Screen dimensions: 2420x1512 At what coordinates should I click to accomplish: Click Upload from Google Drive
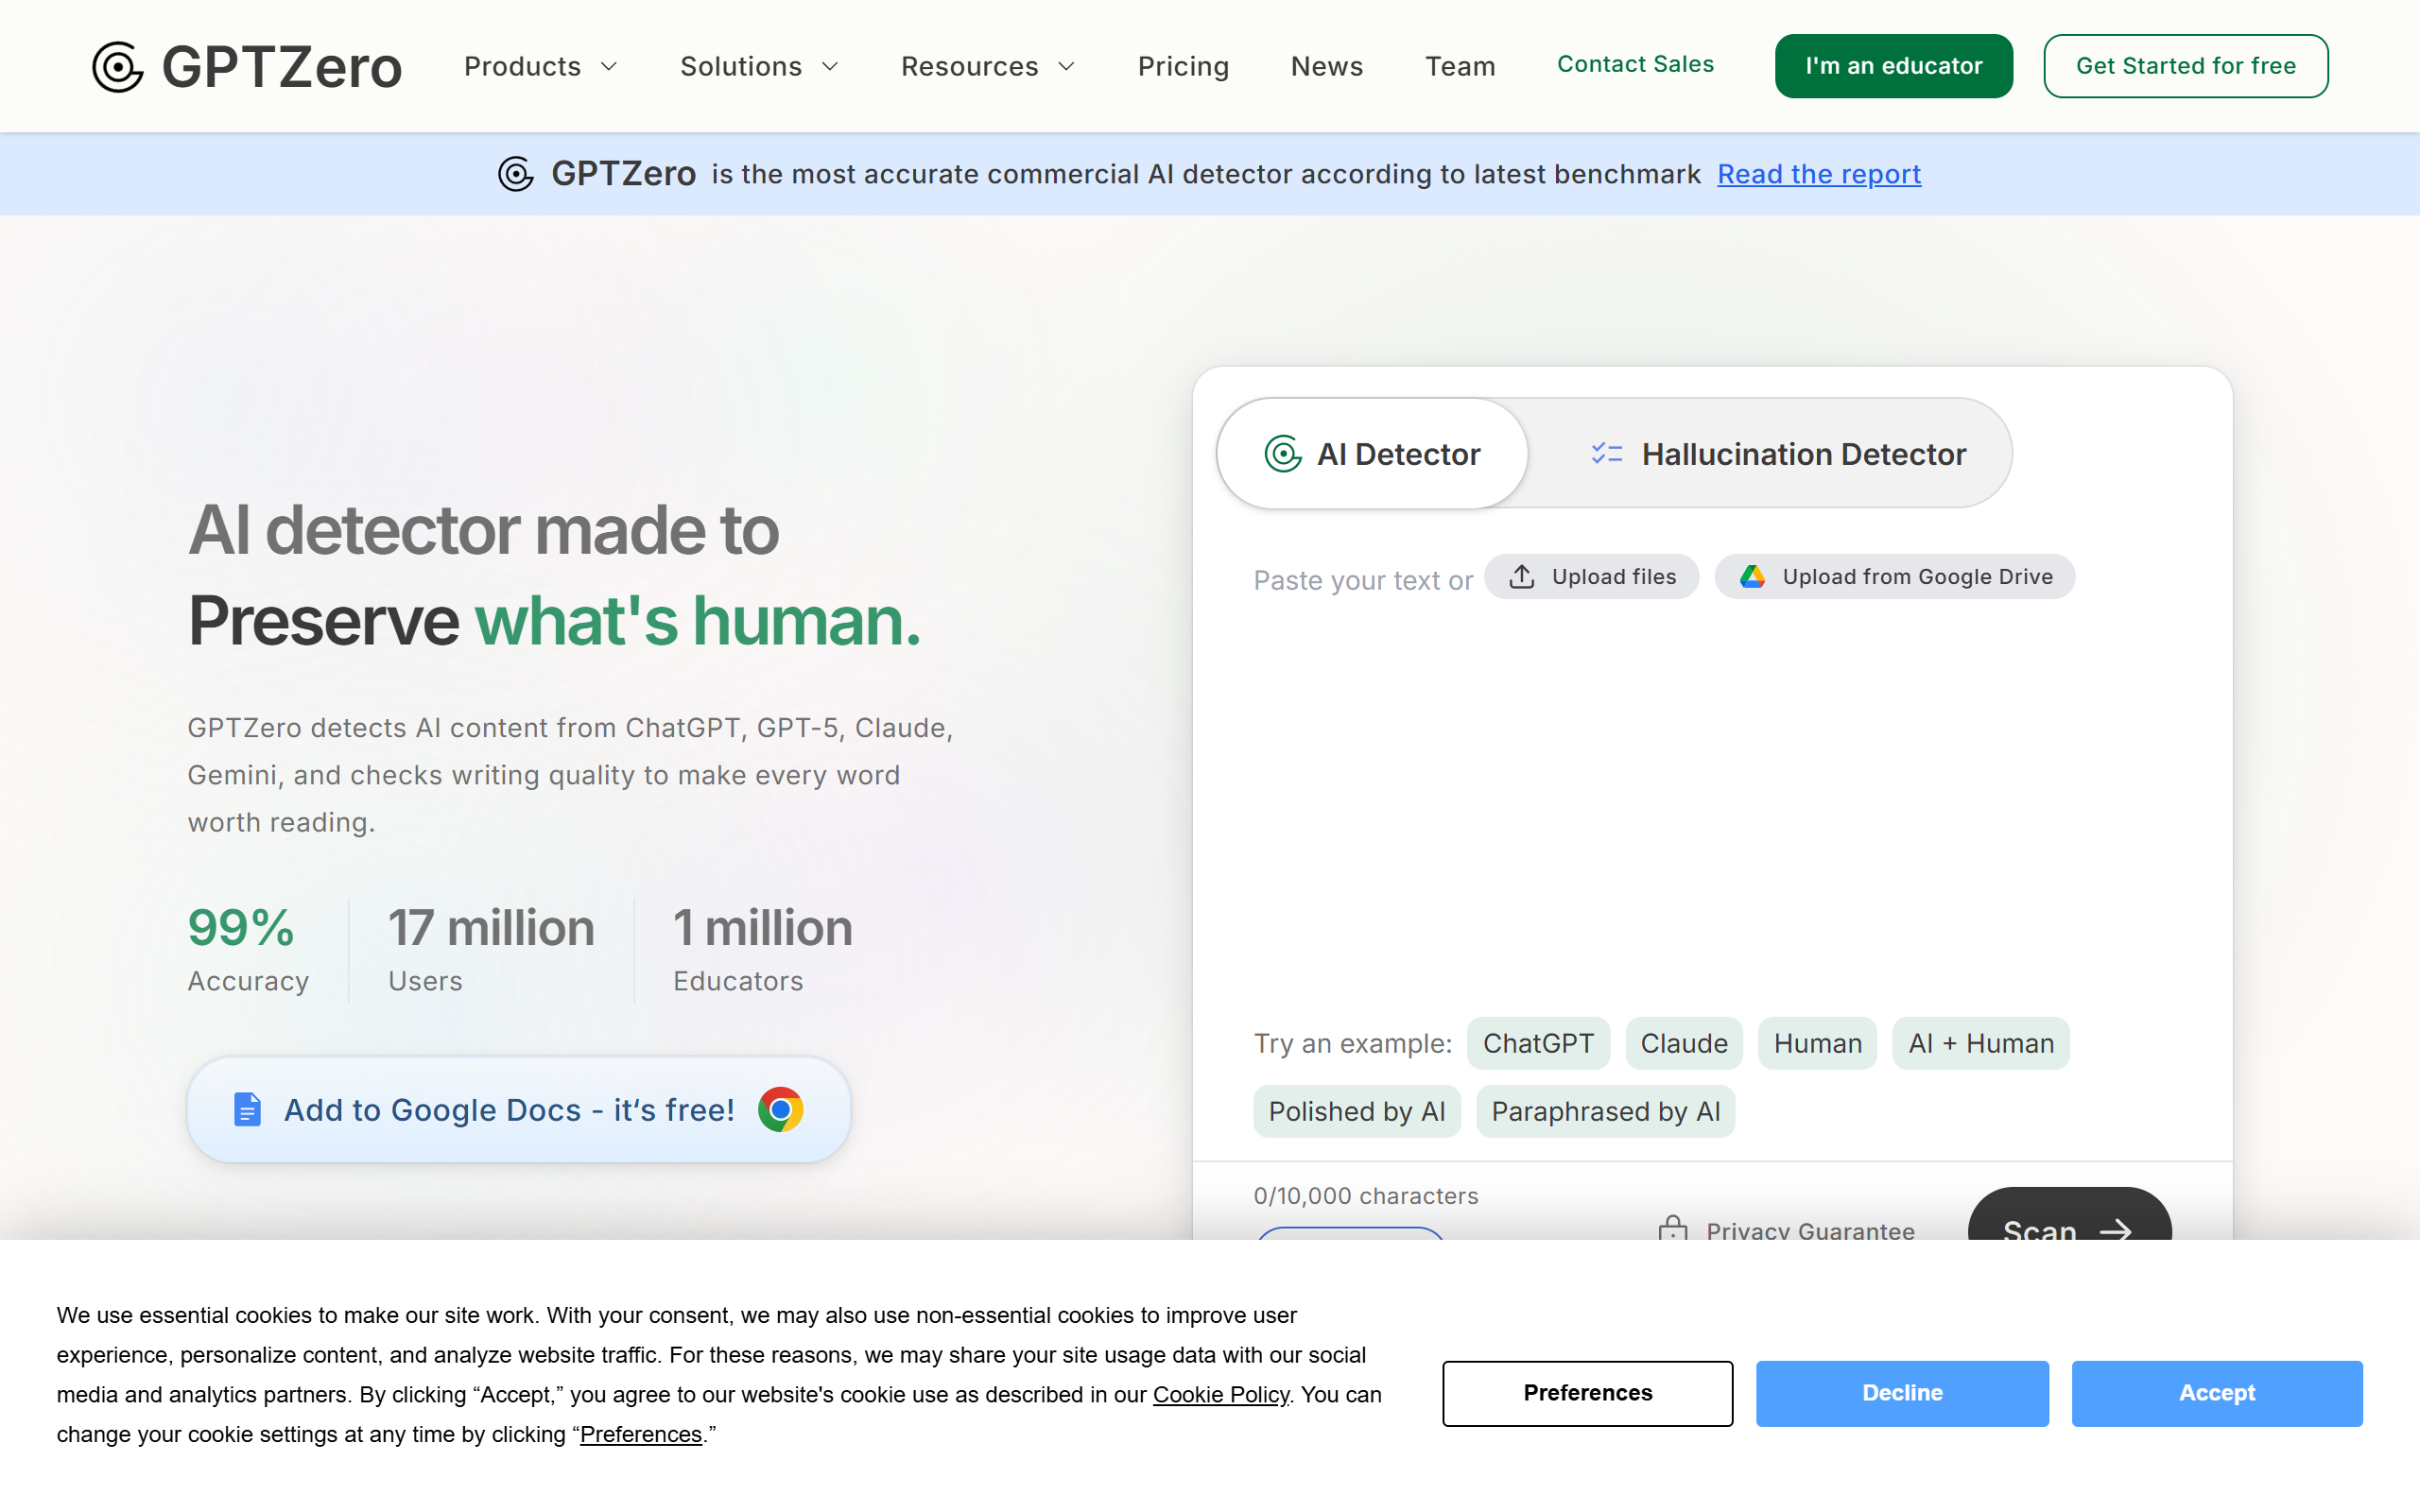(x=1894, y=577)
